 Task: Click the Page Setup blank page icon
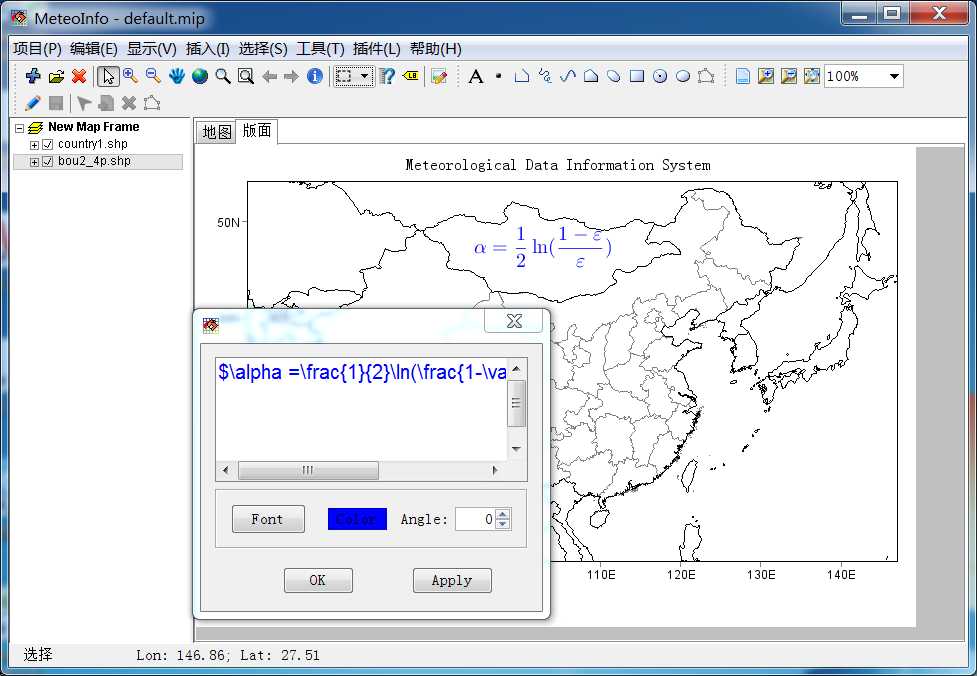tap(743, 76)
